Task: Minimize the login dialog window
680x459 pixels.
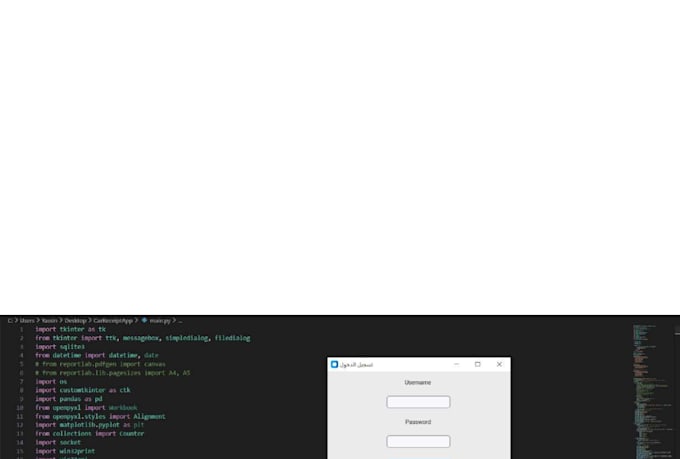Action: tap(456, 364)
